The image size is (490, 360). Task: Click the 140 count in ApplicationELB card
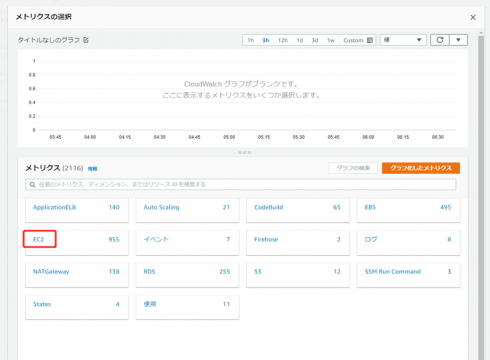(x=114, y=207)
